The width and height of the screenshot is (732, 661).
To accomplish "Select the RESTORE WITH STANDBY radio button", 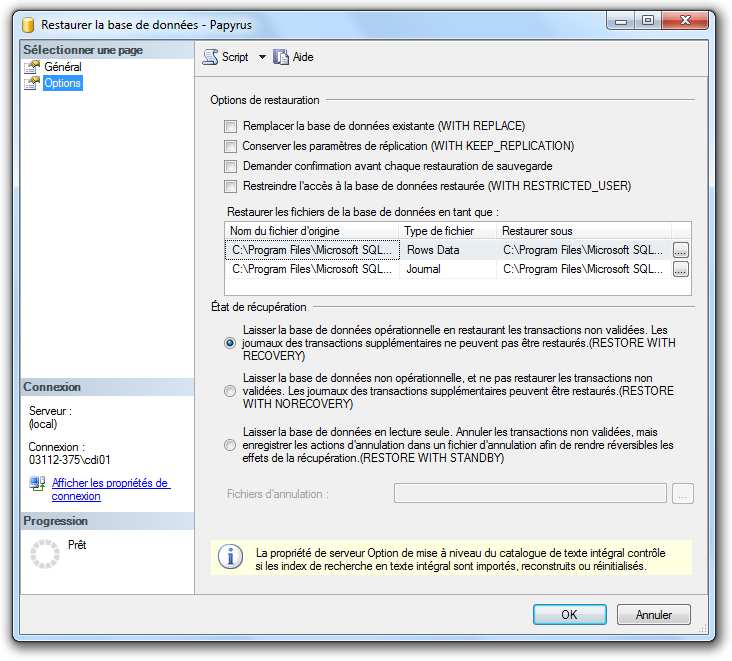I will click(230, 445).
